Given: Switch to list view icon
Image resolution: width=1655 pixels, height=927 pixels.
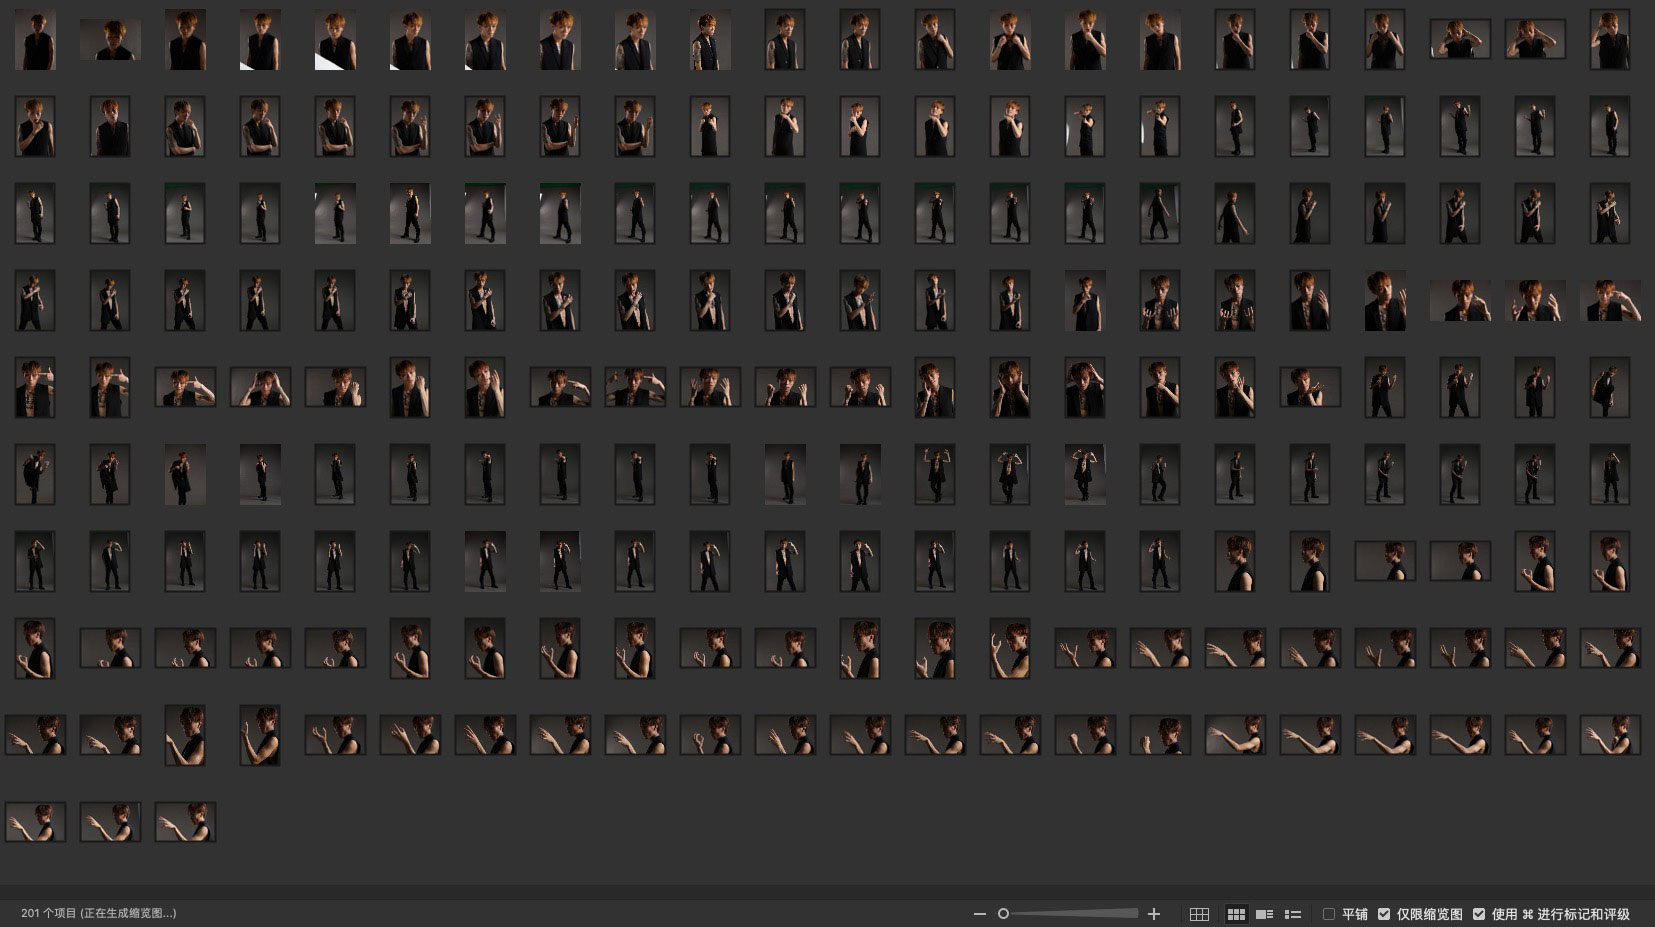Looking at the screenshot, I should pyautogui.click(x=1292, y=914).
